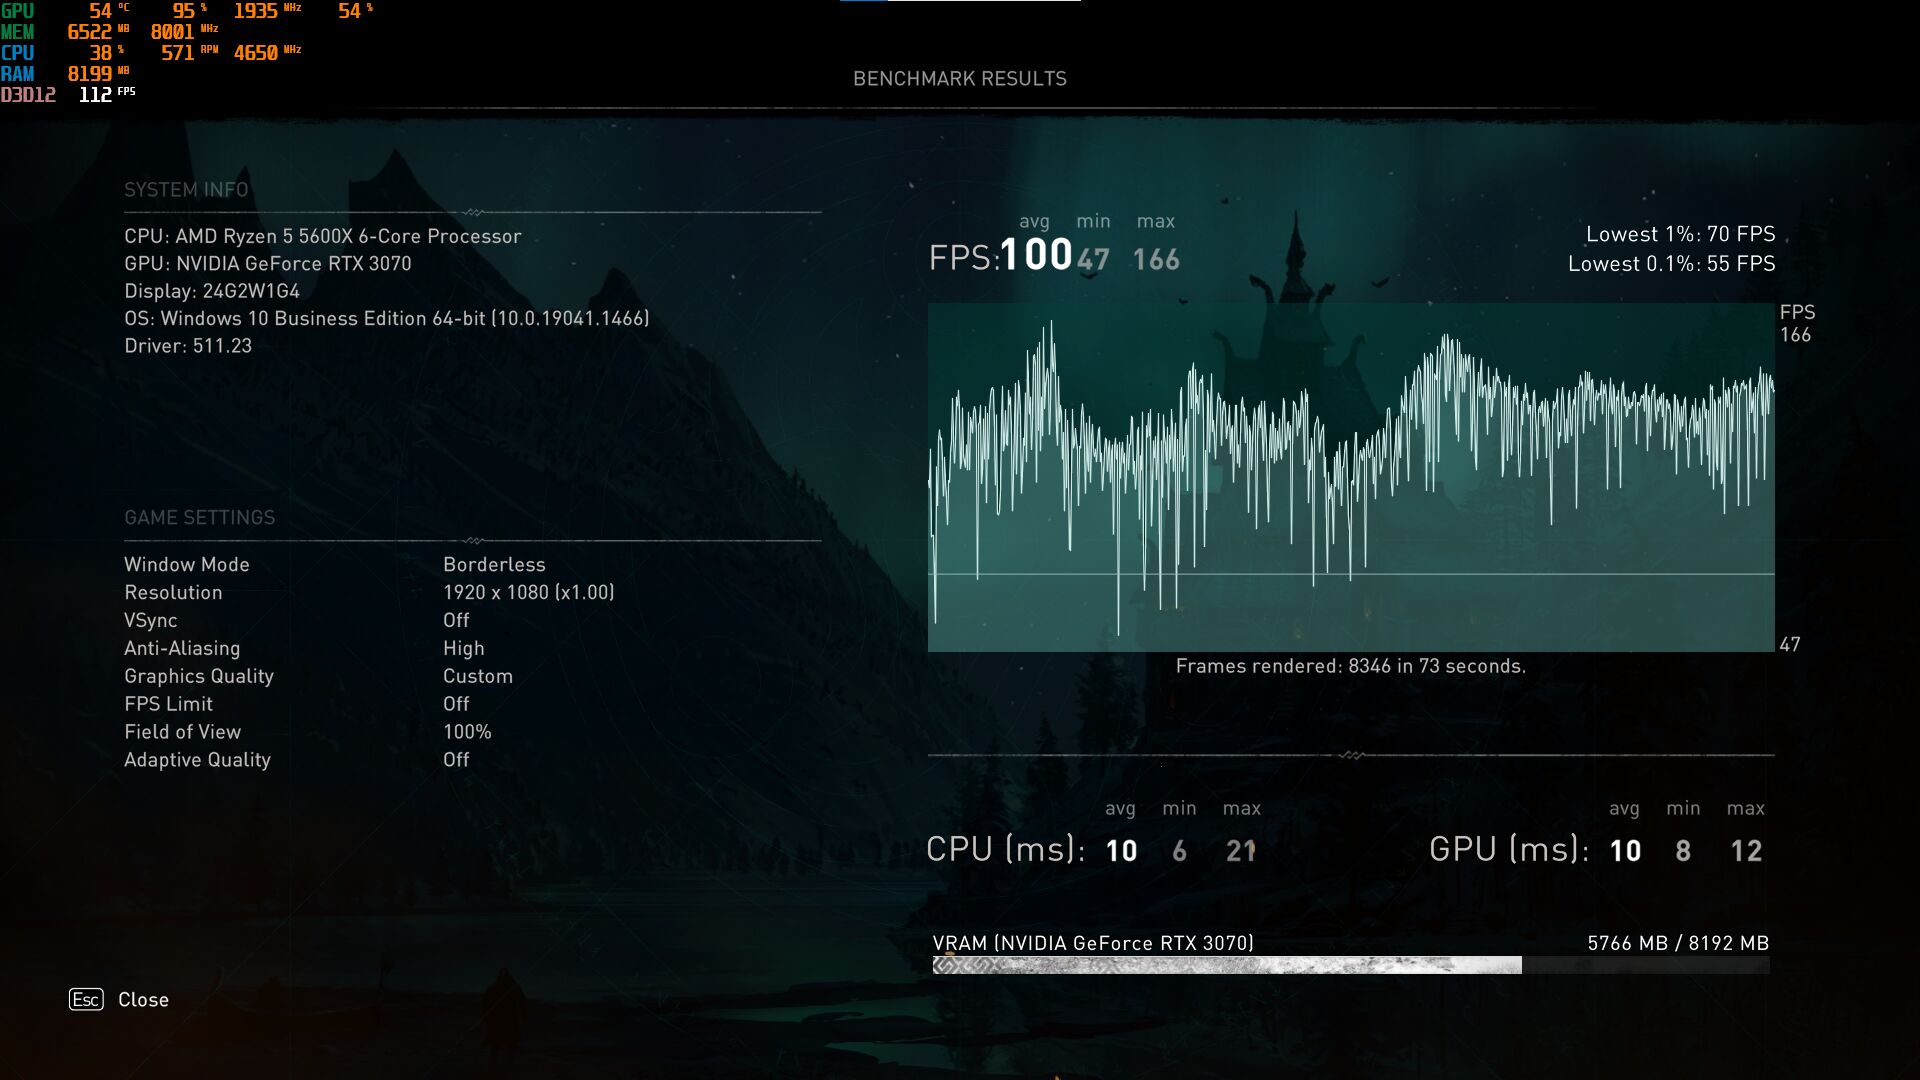Screen dimensions: 1920x1080
Task: Select the GAME SETTINGS heading
Action: pyautogui.click(x=199, y=517)
